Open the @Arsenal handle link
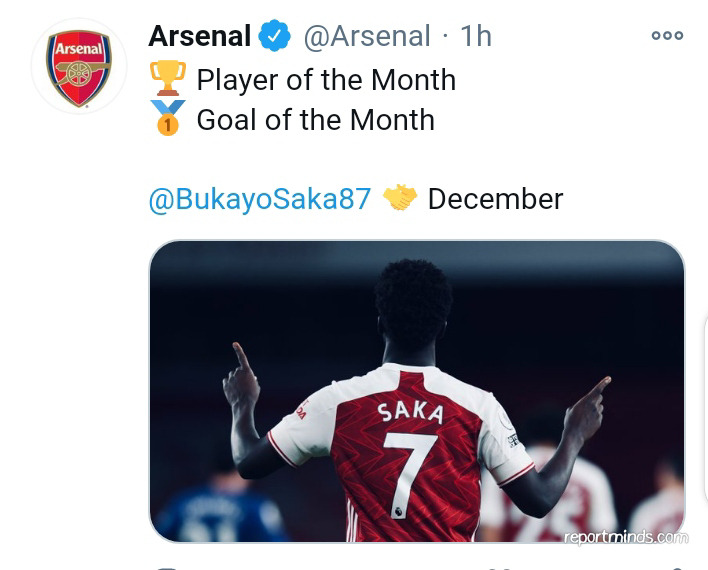This screenshot has width=708, height=570. (x=366, y=37)
